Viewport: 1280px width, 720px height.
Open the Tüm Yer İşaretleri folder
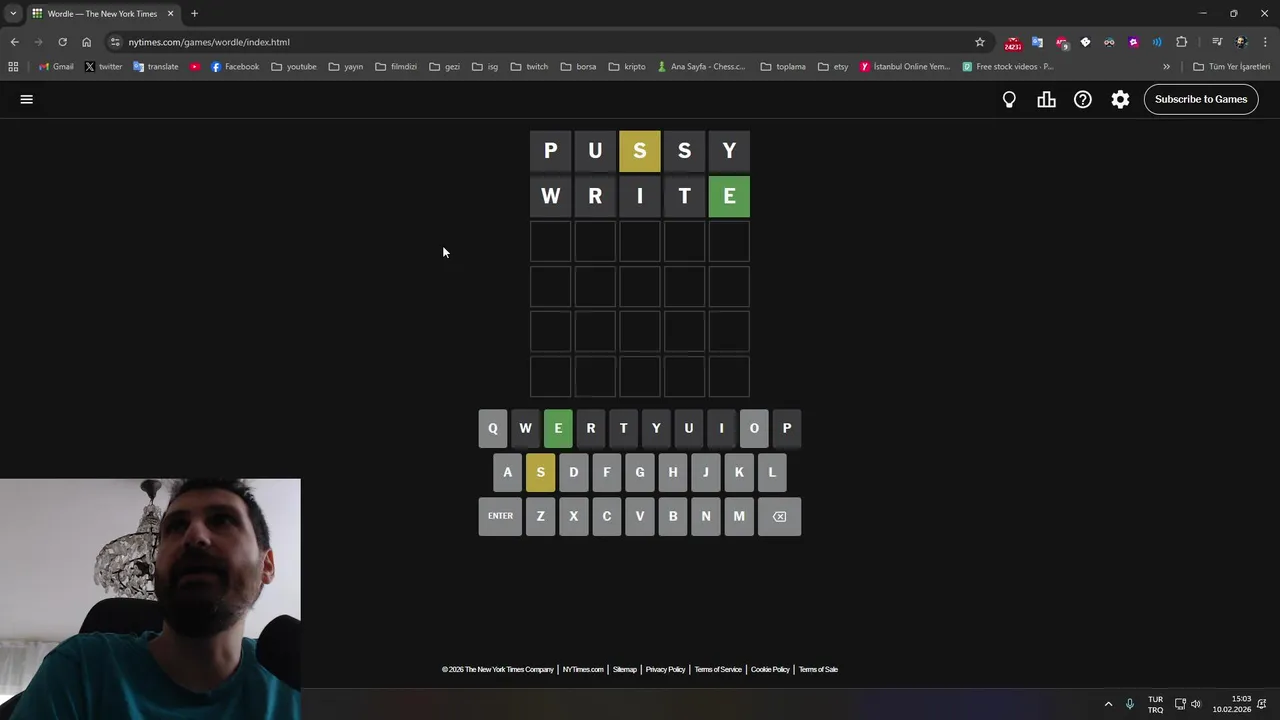[x=1232, y=67]
